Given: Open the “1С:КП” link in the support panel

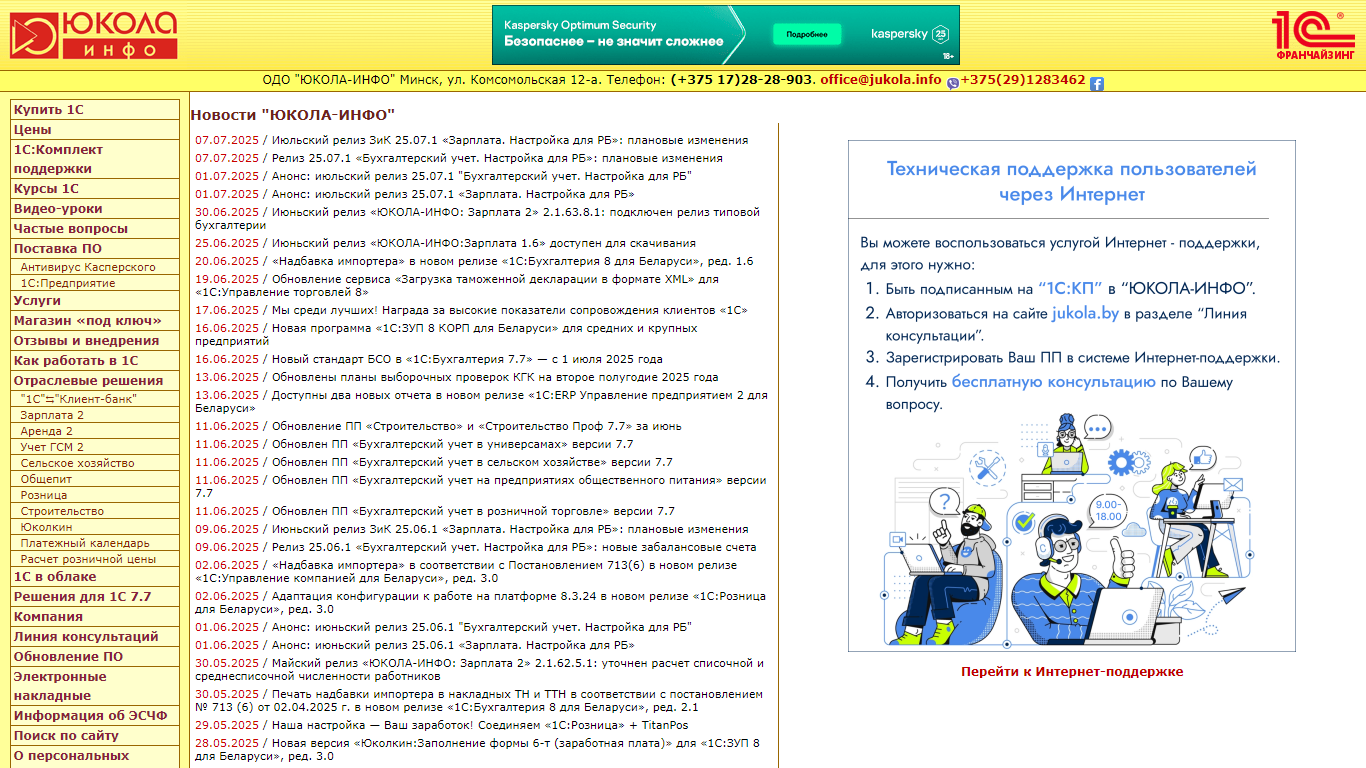Looking at the screenshot, I should 1070,289.
